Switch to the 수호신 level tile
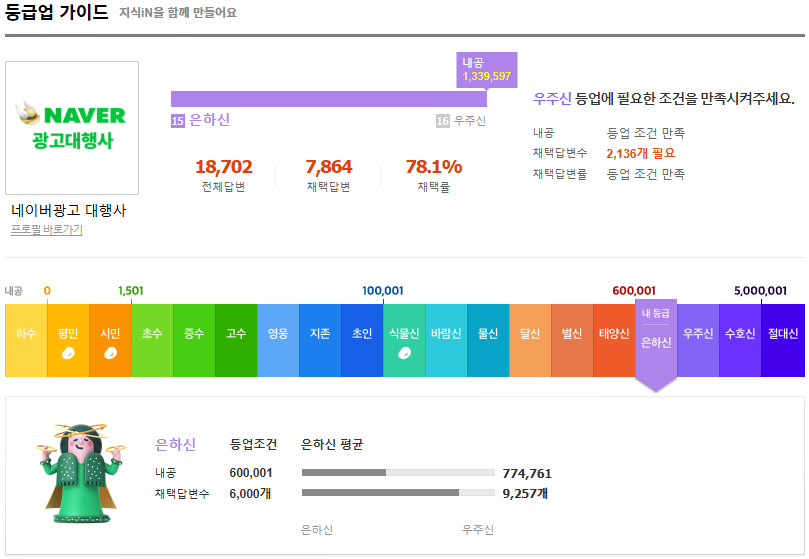809x559 pixels. click(740, 334)
